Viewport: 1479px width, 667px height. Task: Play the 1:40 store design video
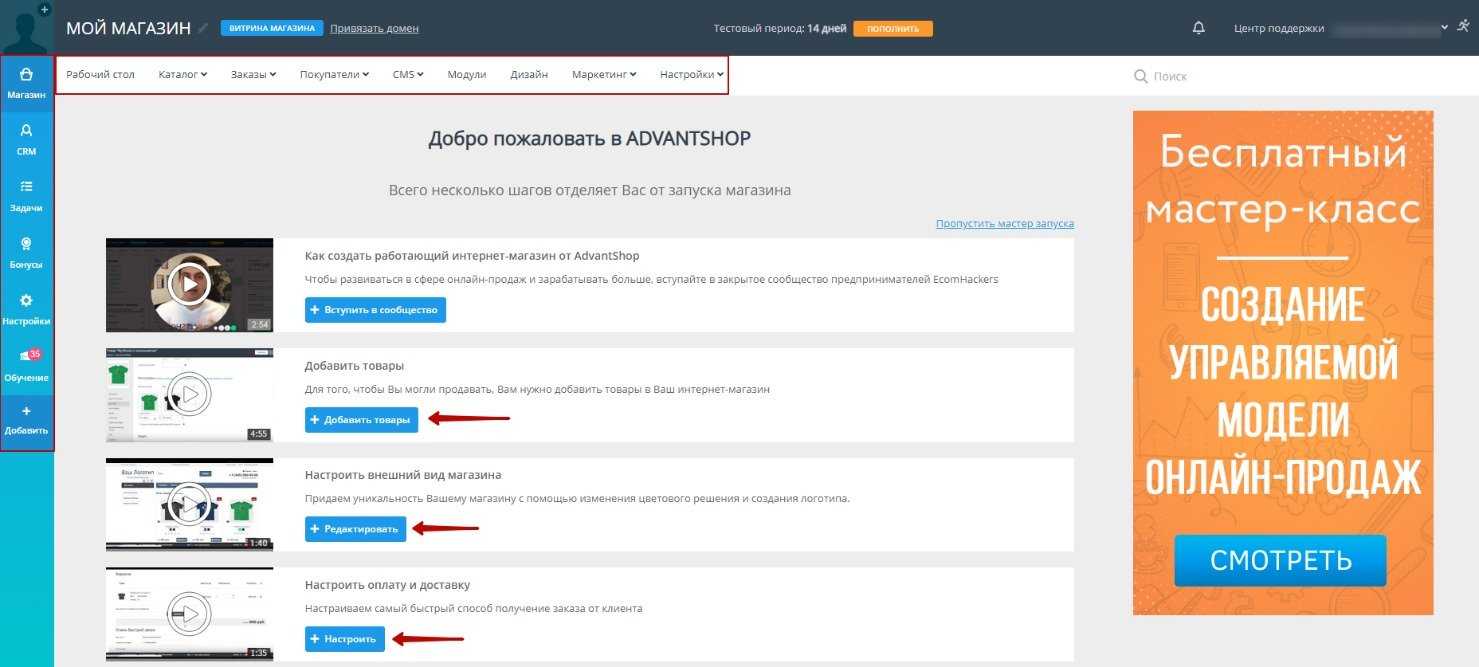point(189,505)
